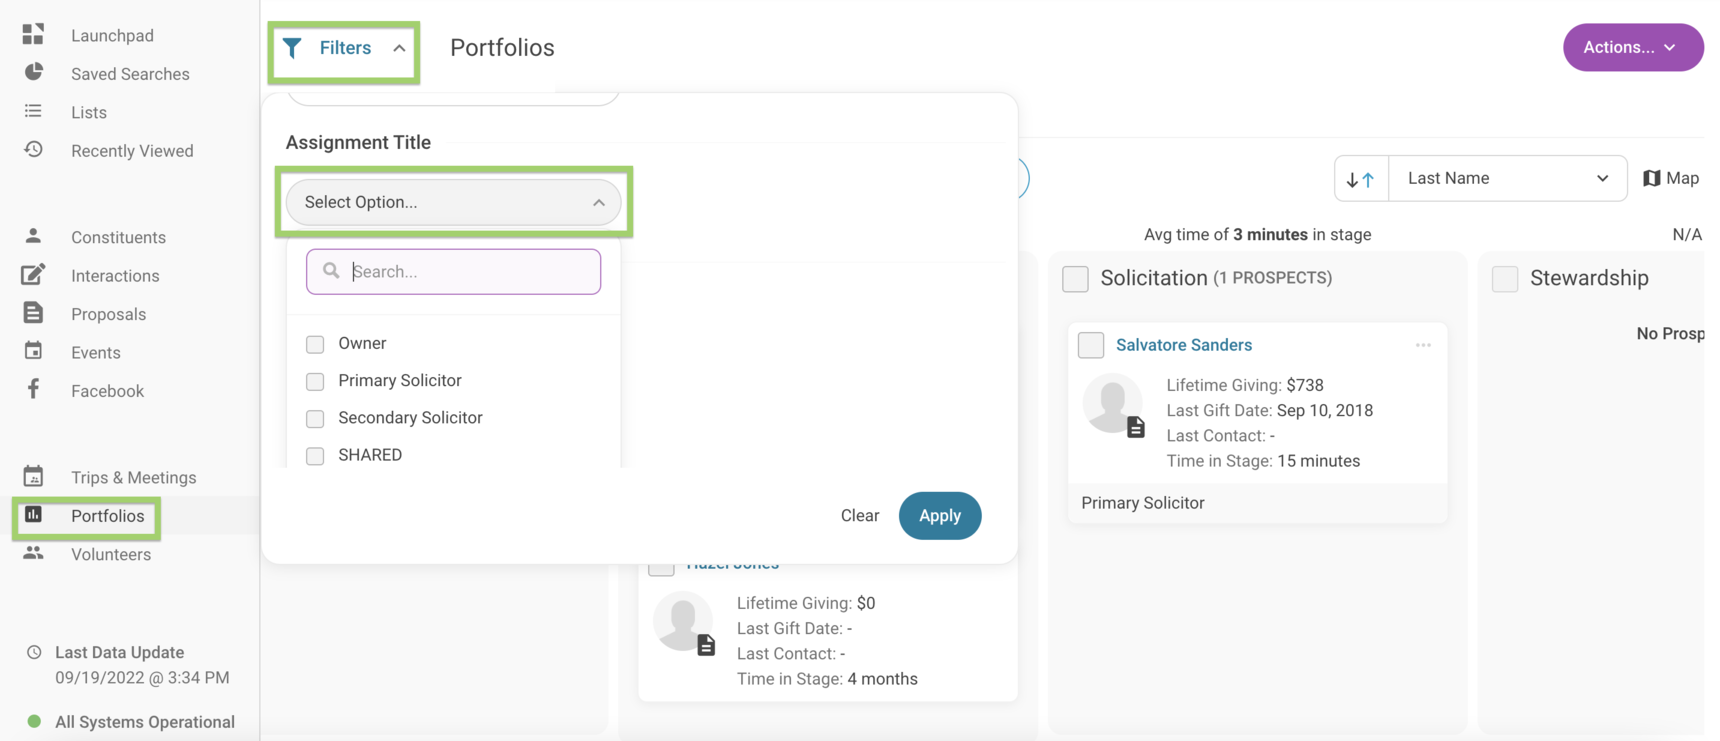Image resolution: width=1720 pixels, height=741 pixels.
Task: Expand the Actions menu
Action: pos(1632,47)
